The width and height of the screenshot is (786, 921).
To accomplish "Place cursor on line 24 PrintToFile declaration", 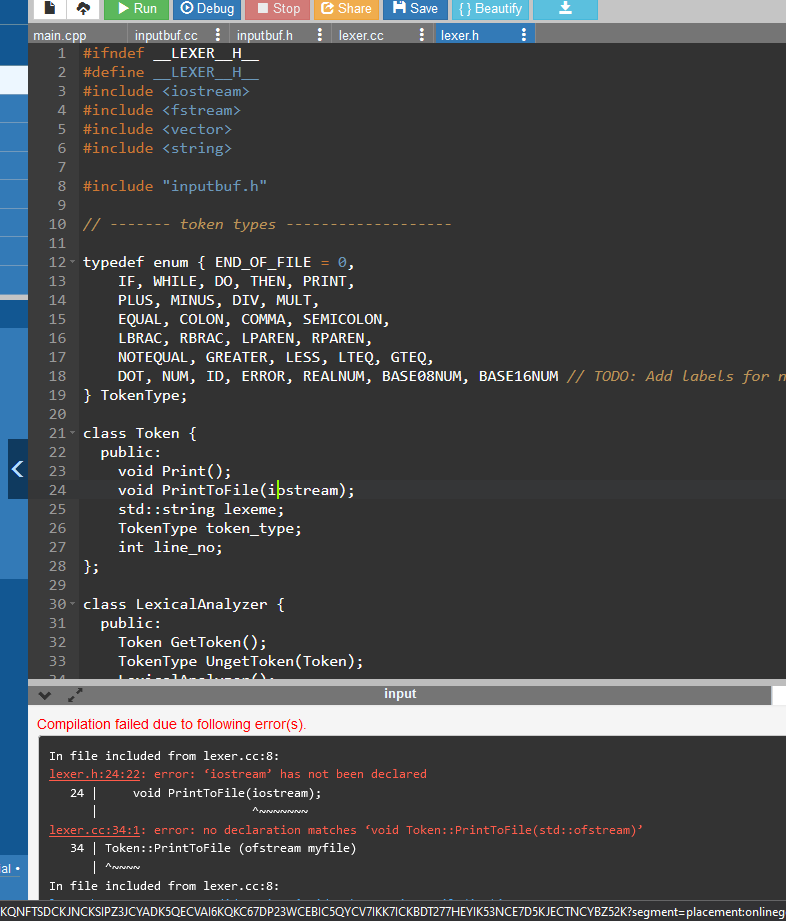I will pos(236,490).
